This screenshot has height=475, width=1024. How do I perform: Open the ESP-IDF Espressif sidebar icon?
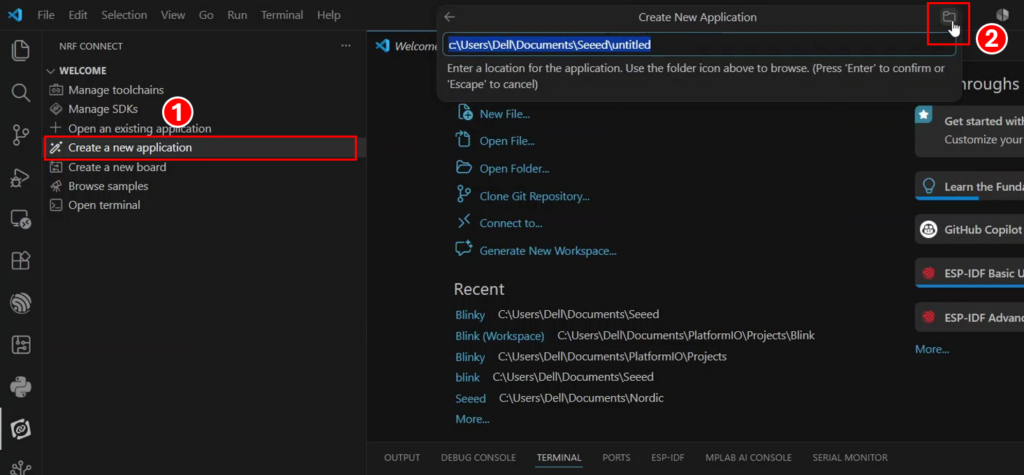point(21,303)
